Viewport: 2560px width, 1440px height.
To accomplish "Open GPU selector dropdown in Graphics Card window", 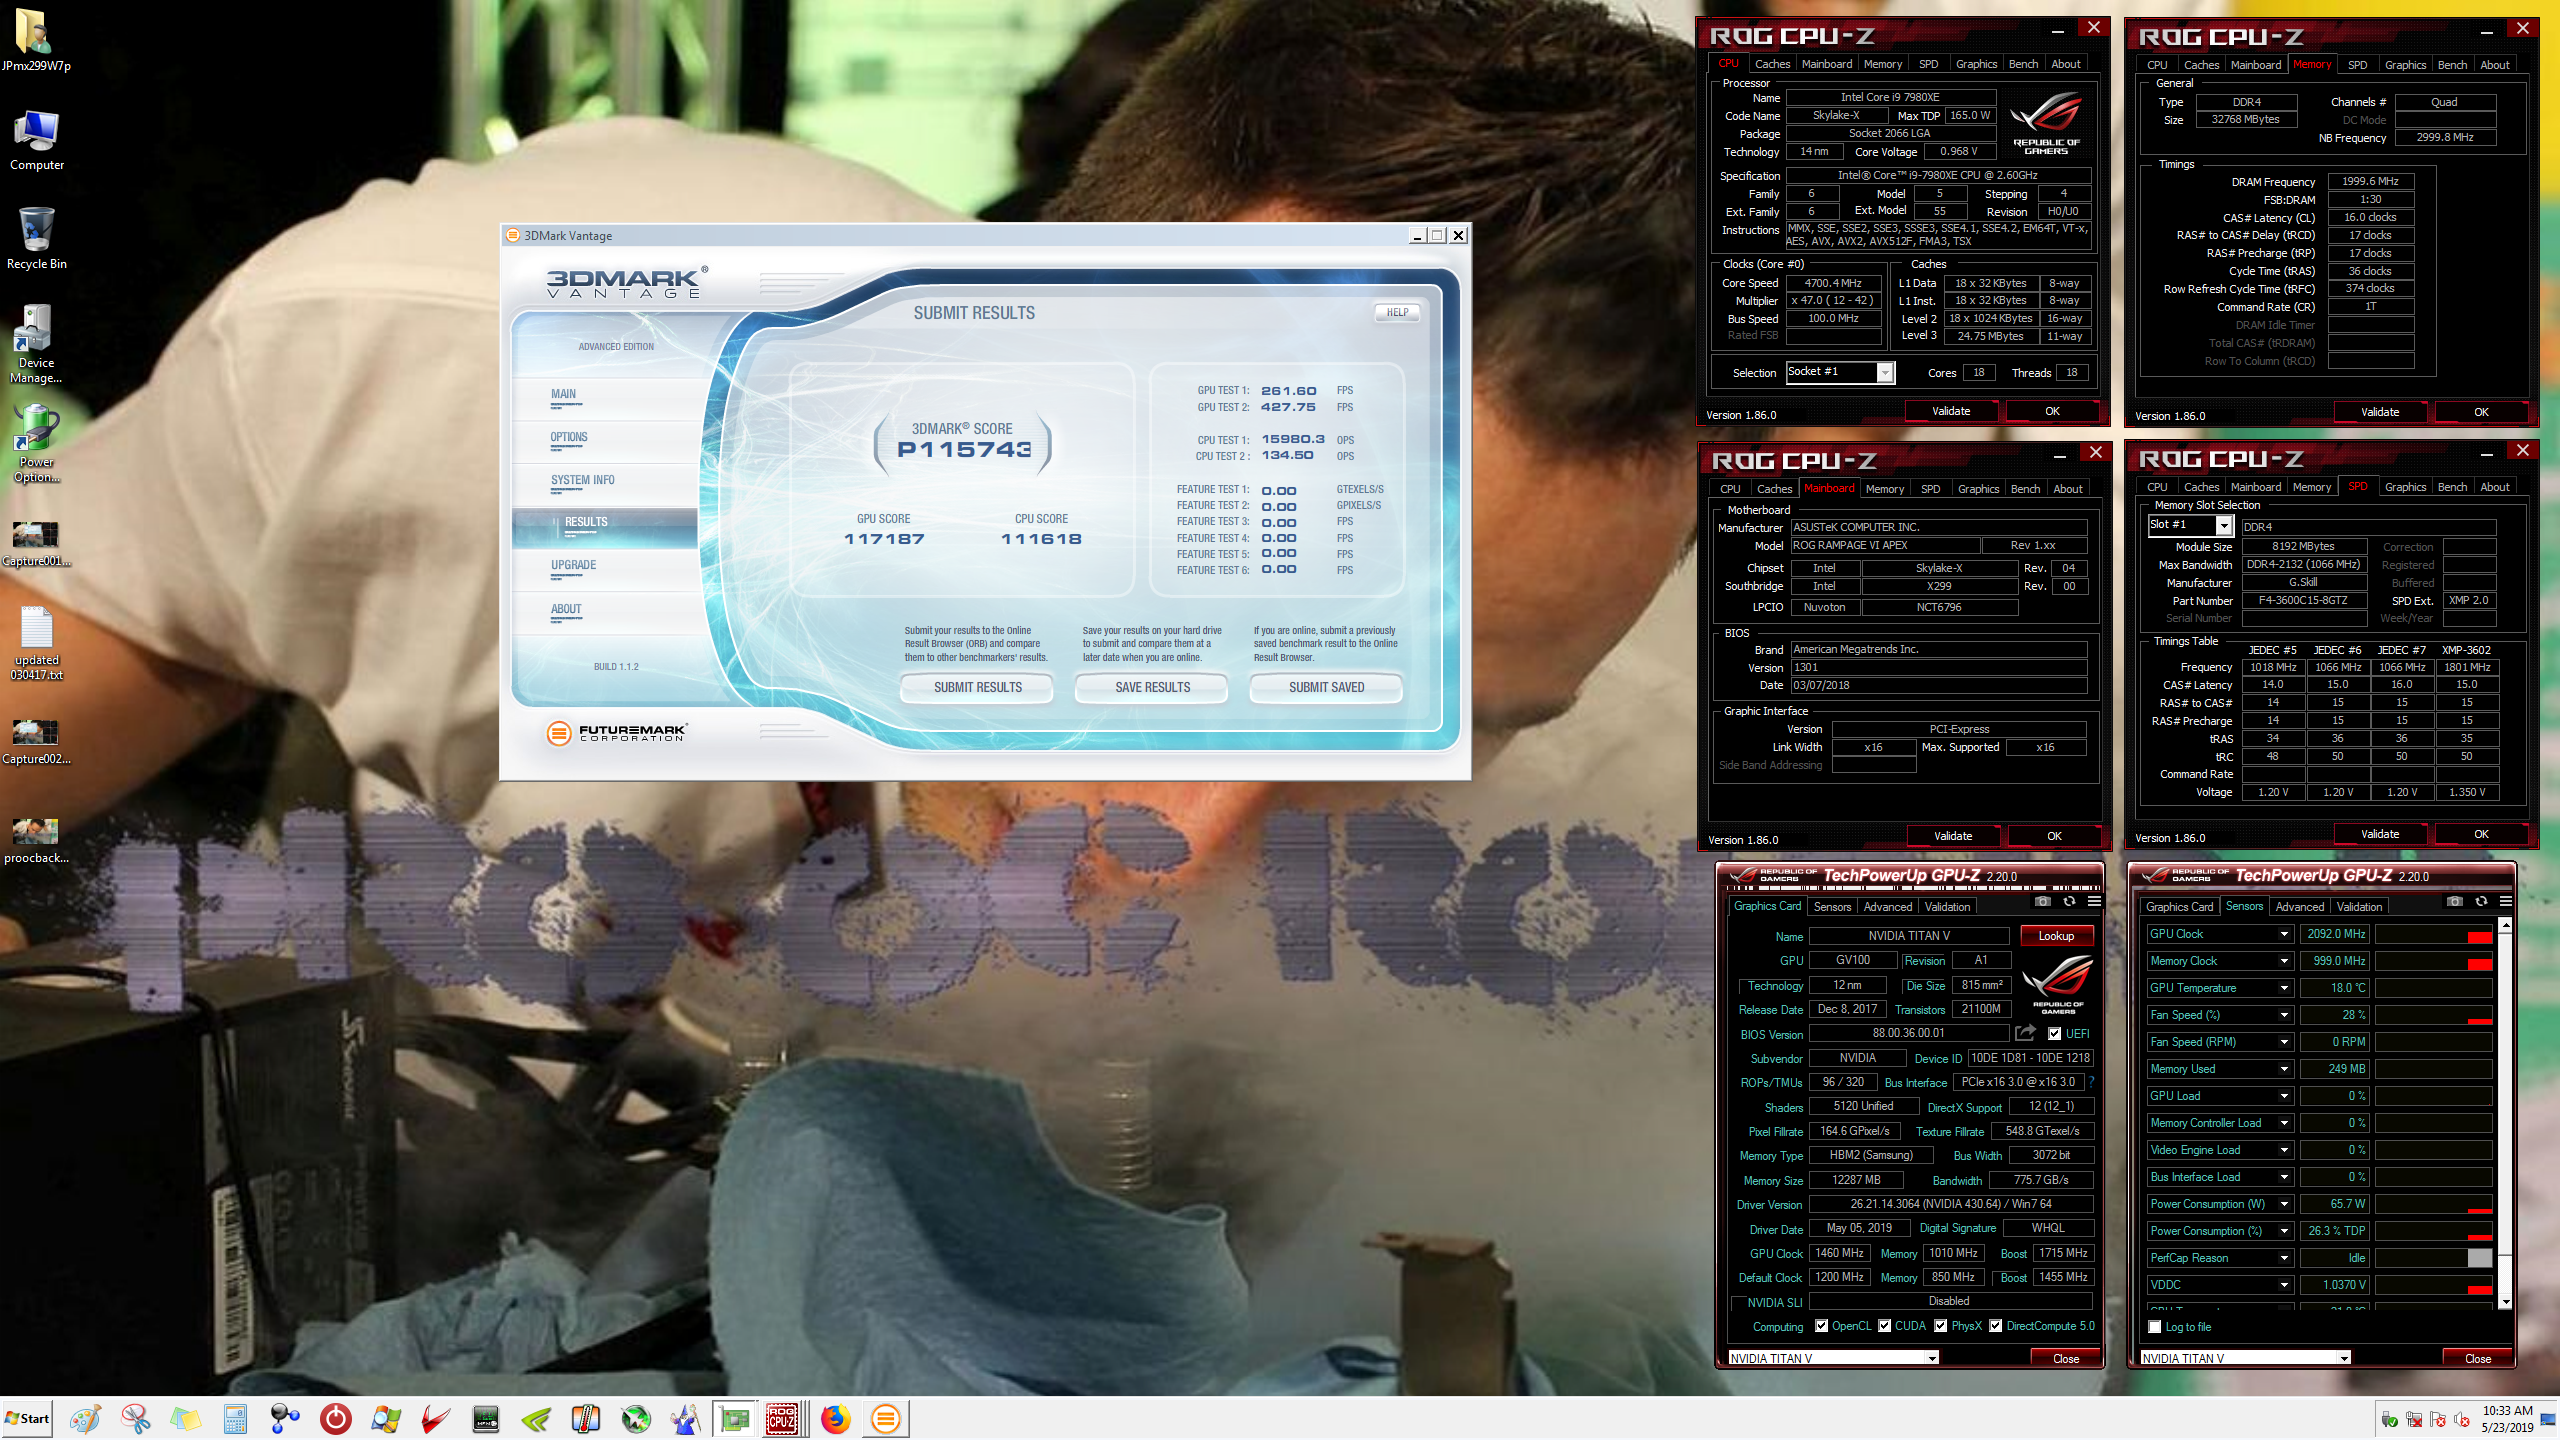I will [x=1932, y=1358].
